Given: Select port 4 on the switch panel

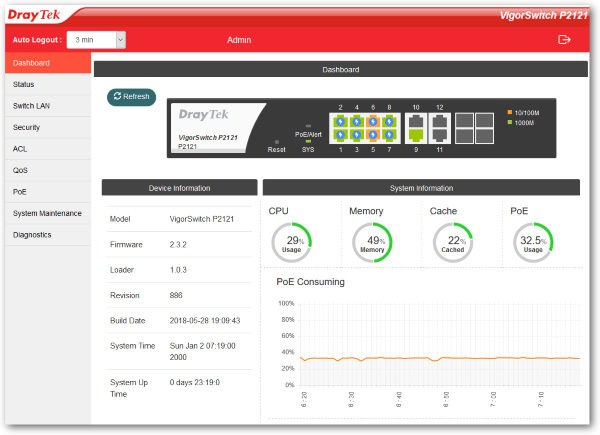Looking at the screenshot, I should tap(357, 122).
